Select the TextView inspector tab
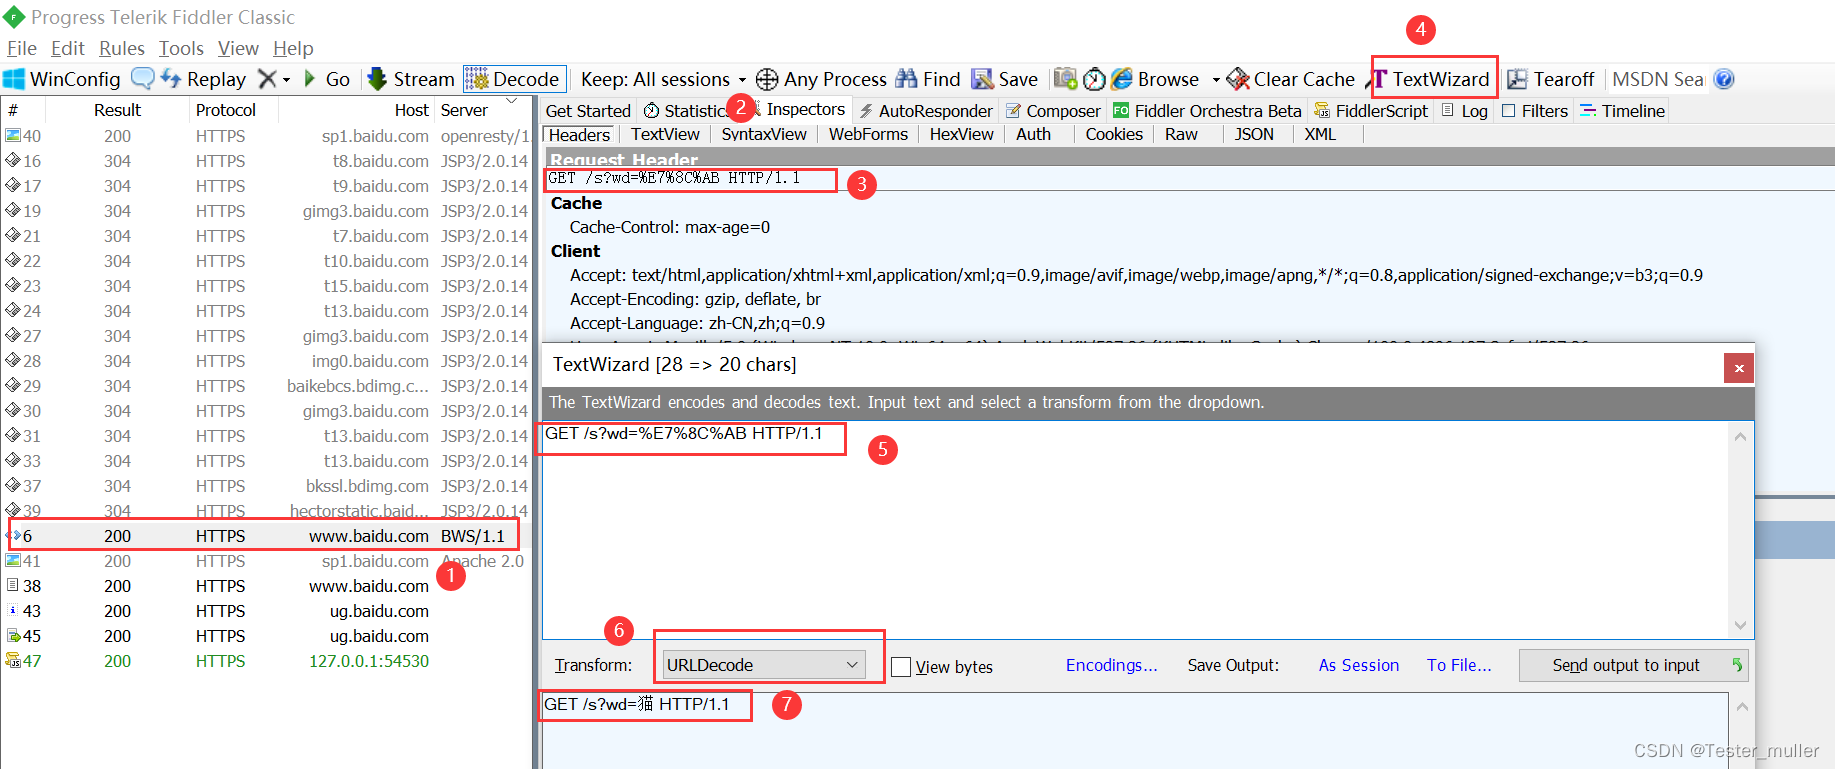The image size is (1835, 769). tap(665, 134)
